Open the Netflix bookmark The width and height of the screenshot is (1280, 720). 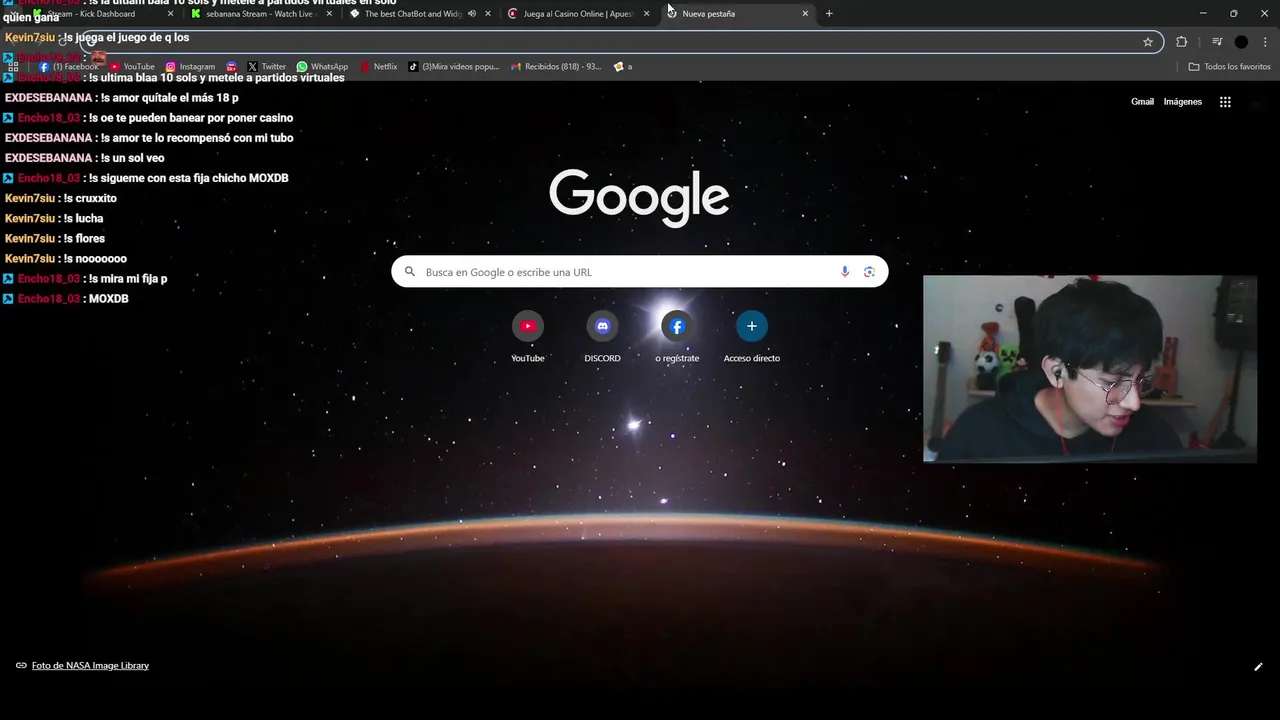tap(378, 67)
